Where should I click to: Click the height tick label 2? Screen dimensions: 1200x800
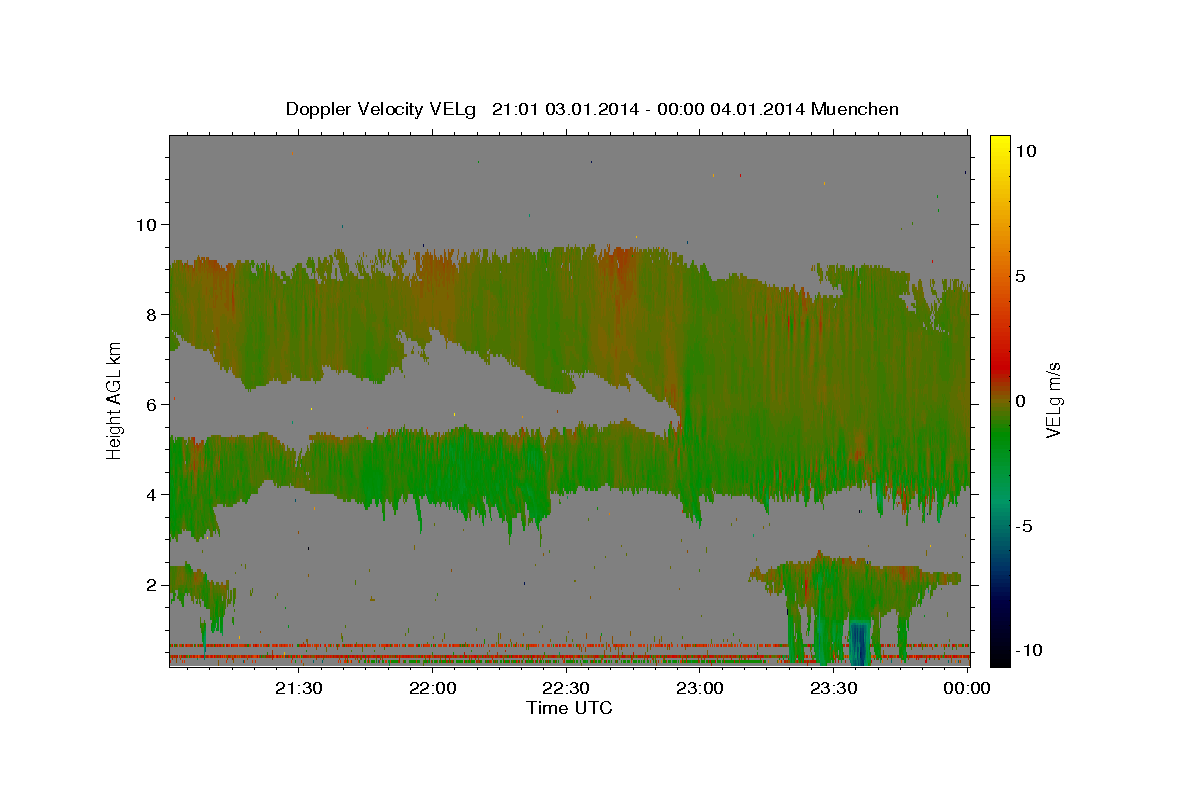[x=152, y=585]
